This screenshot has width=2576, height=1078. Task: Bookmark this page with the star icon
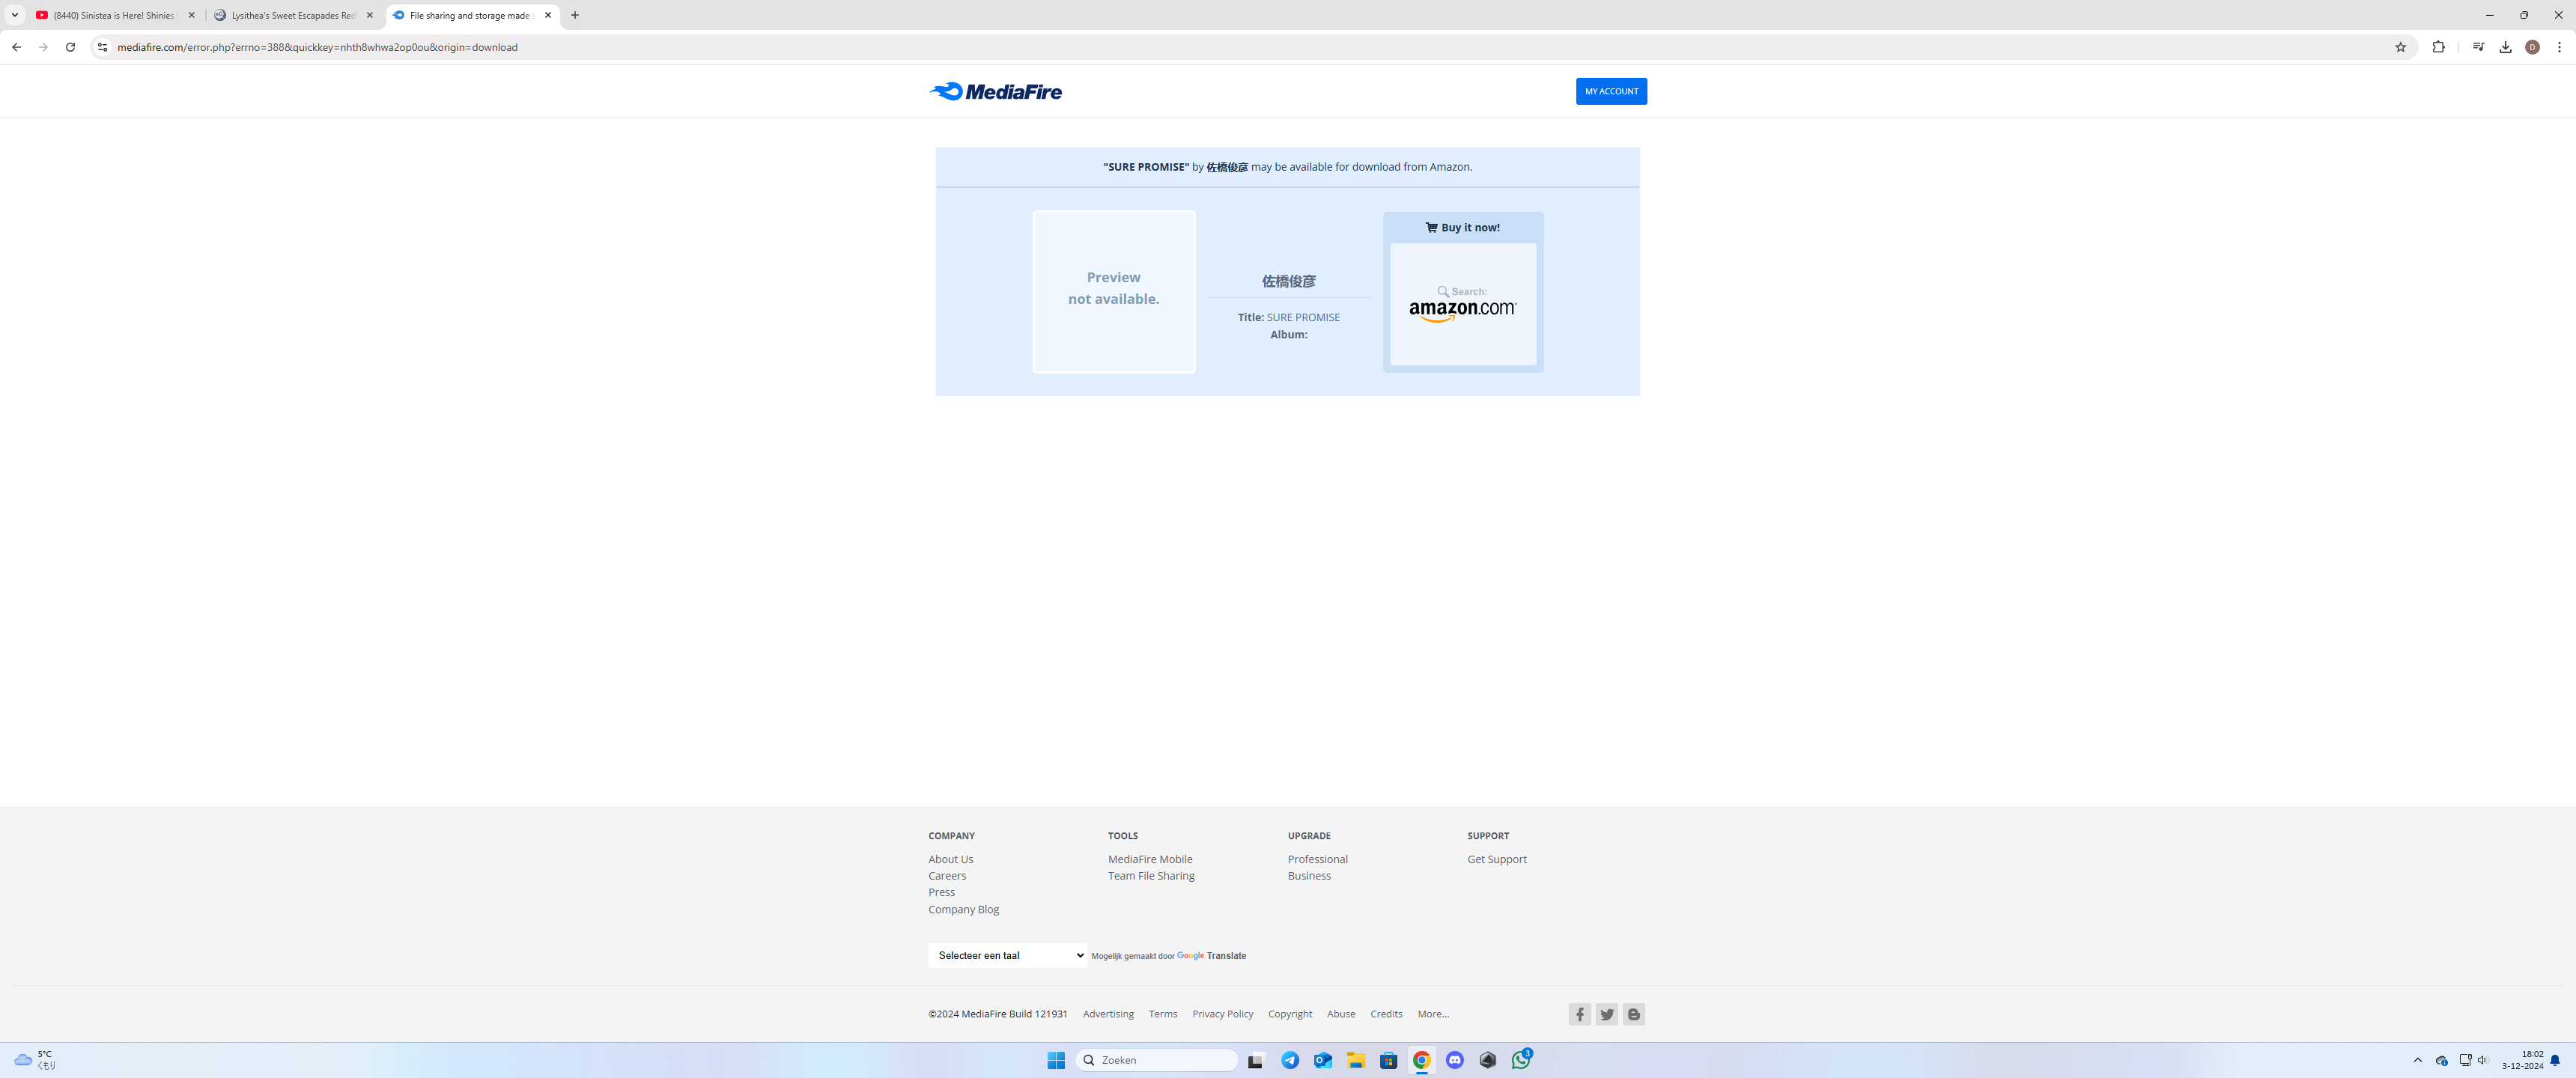[x=2400, y=47]
